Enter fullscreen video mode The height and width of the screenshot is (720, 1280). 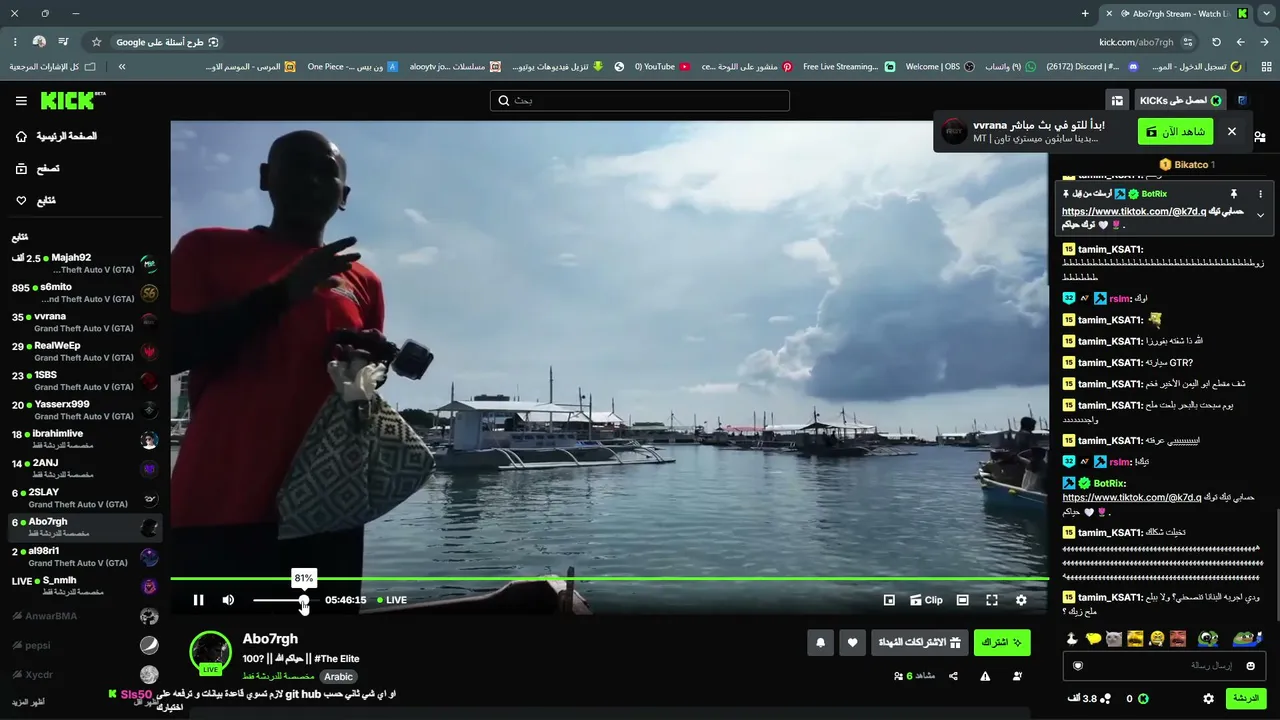(x=992, y=600)
